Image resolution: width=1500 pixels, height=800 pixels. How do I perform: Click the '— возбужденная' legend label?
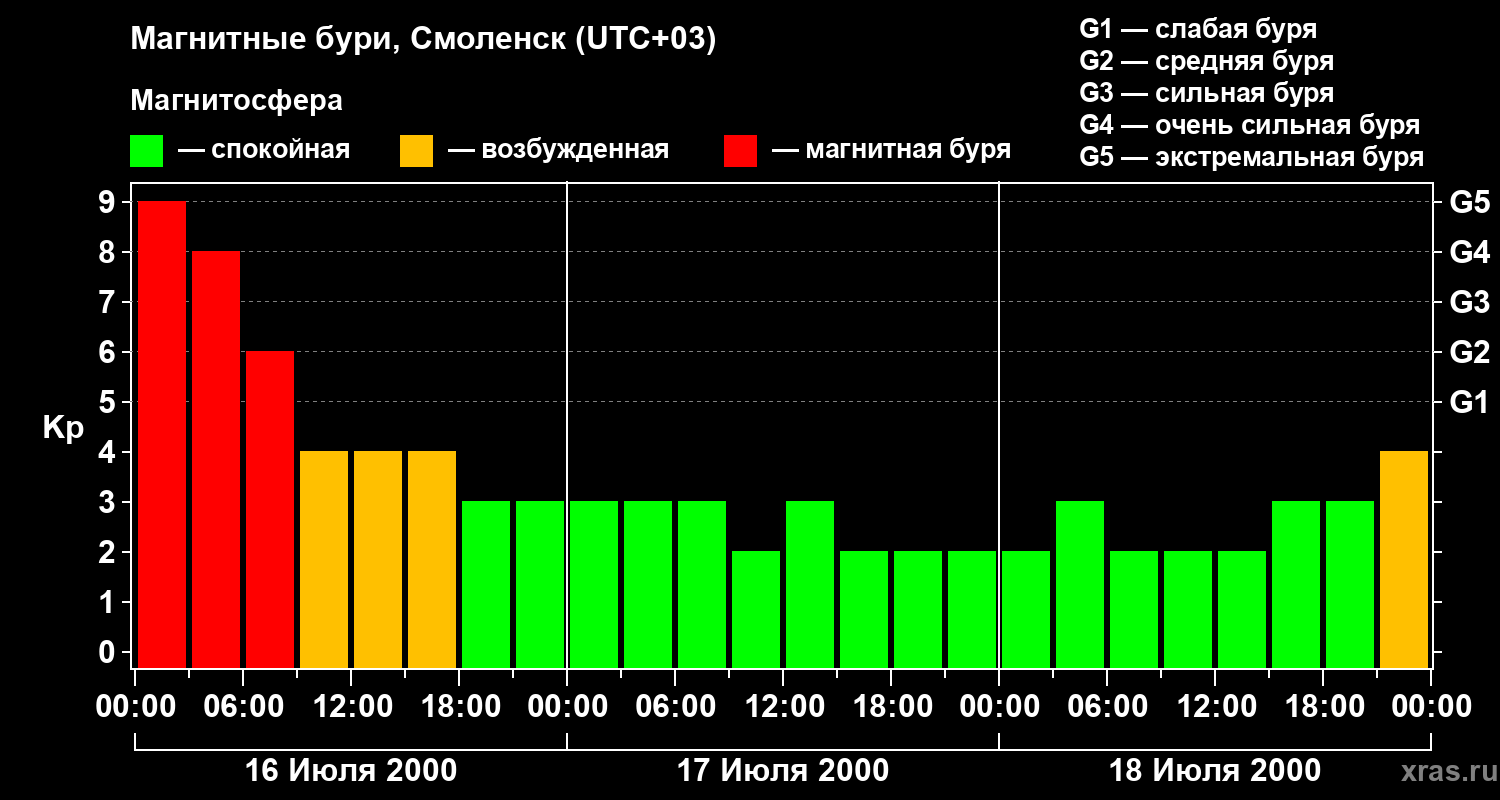coord(558,150)
